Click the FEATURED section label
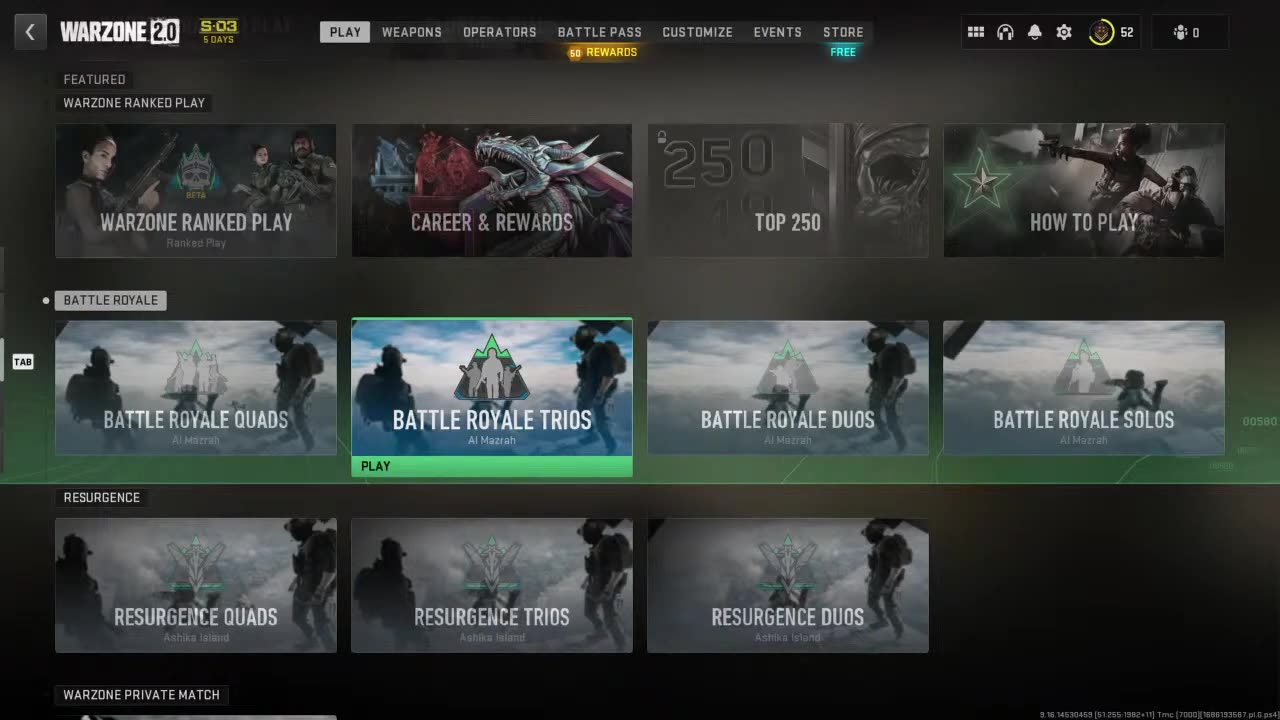 coord(94,79)
